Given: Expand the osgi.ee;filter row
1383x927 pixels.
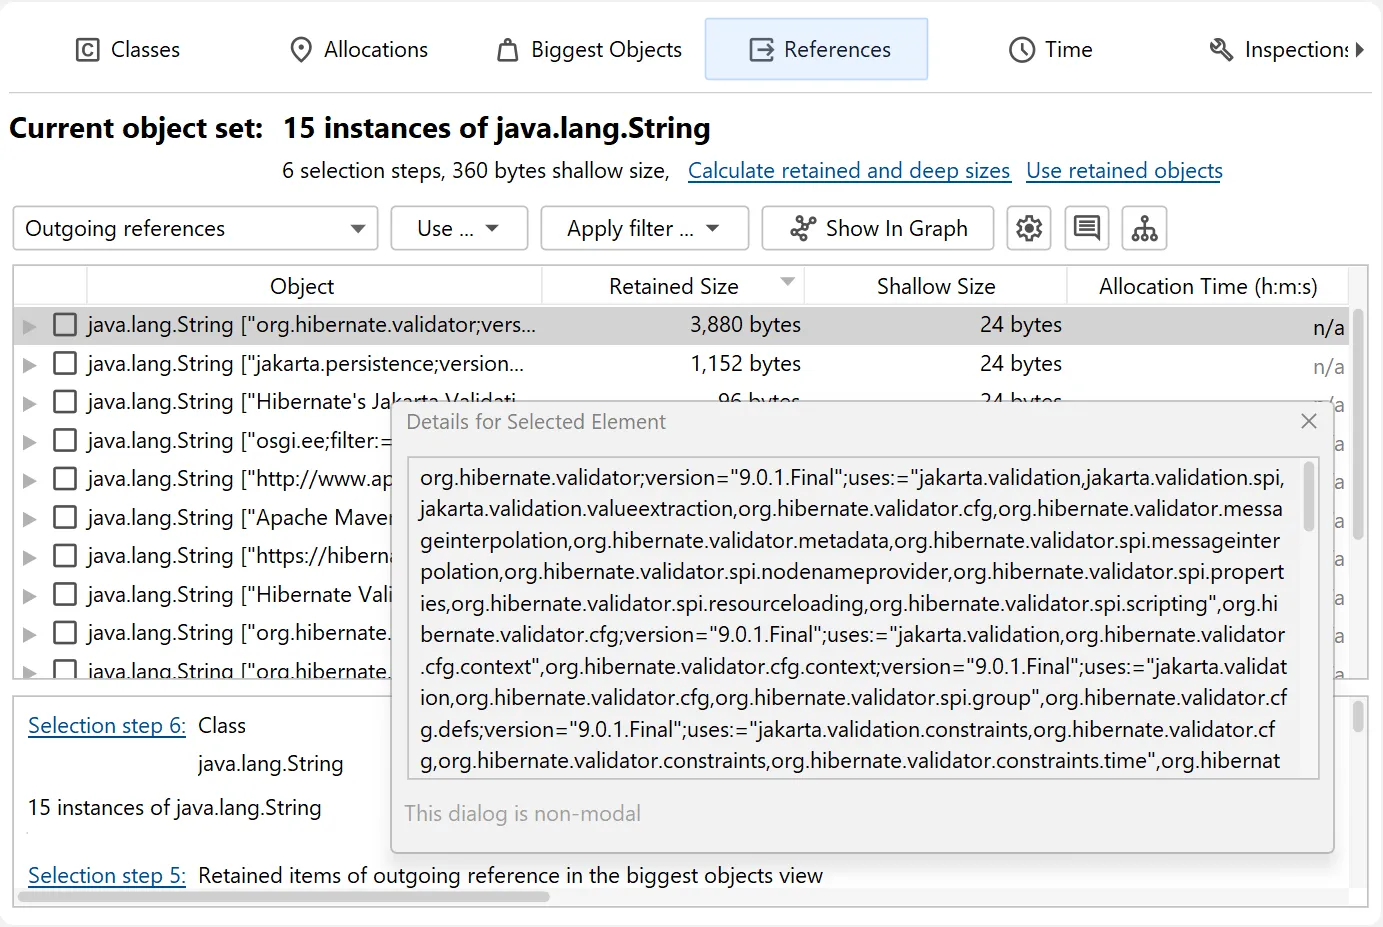Looking at the screenshot, I should point(30,442).
